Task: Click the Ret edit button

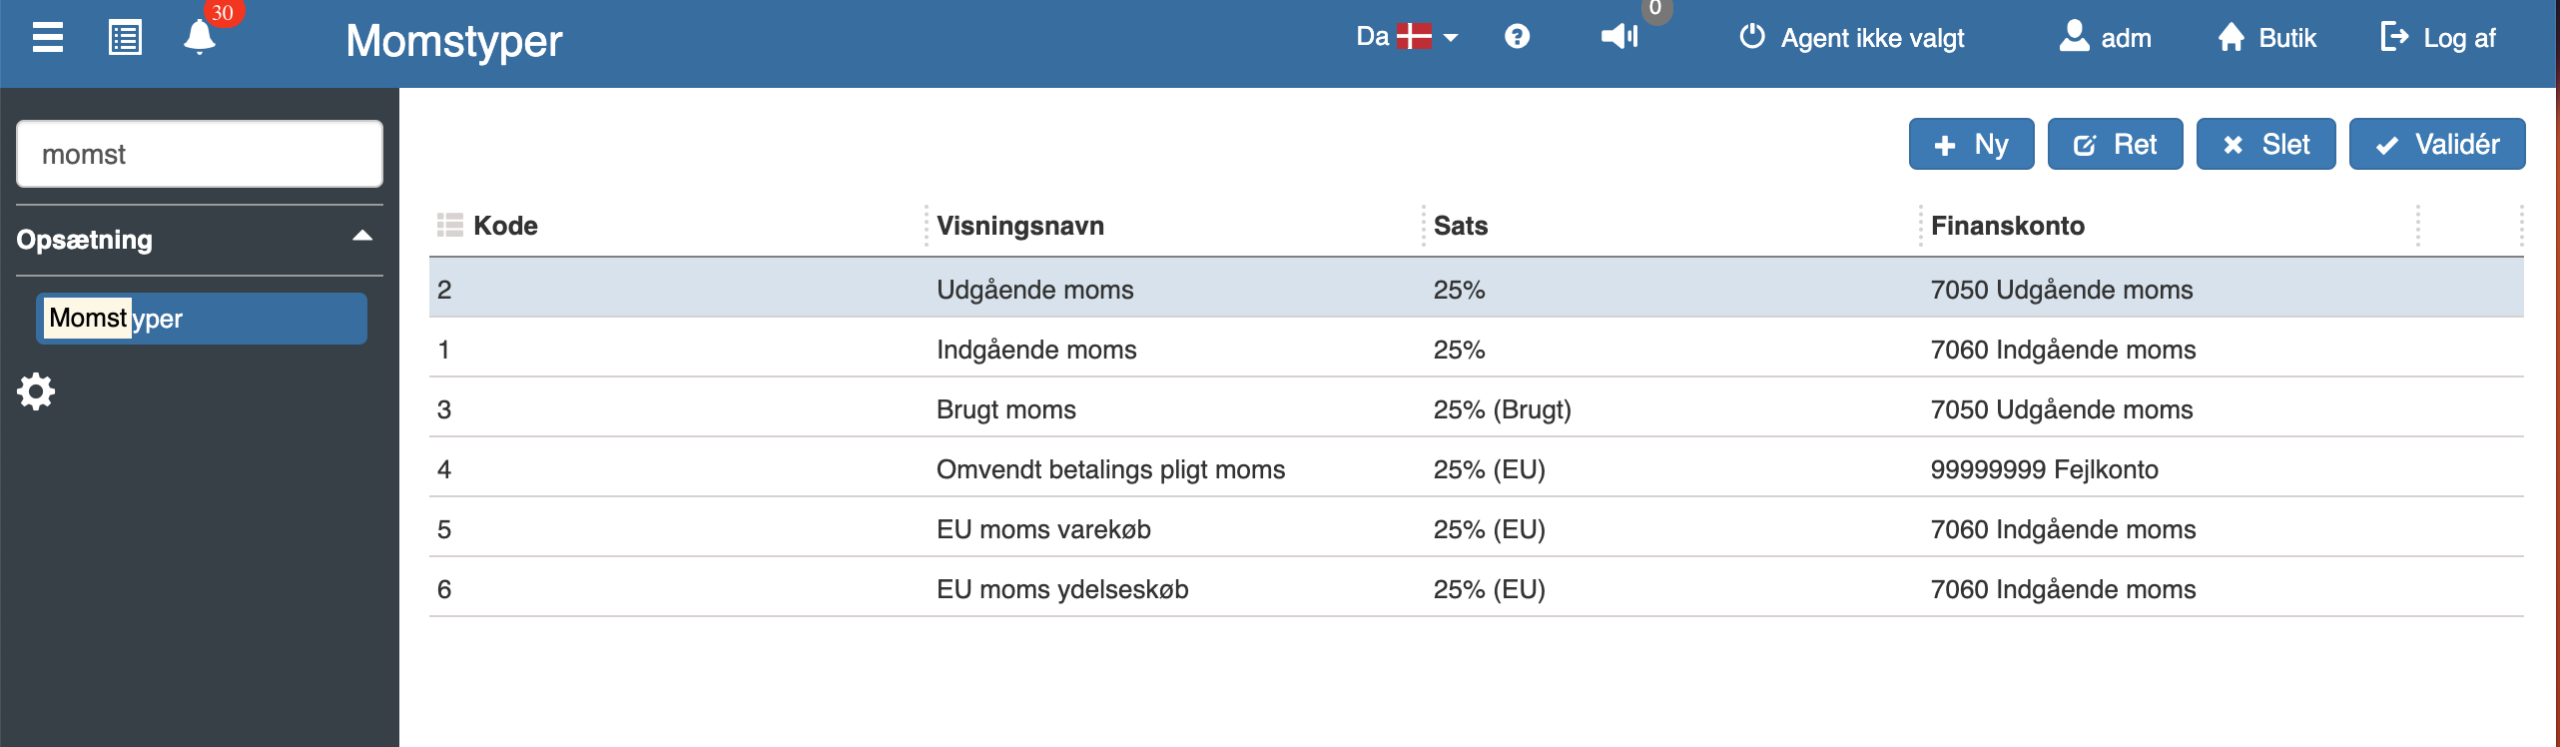Action: (x=2115, y=144)
